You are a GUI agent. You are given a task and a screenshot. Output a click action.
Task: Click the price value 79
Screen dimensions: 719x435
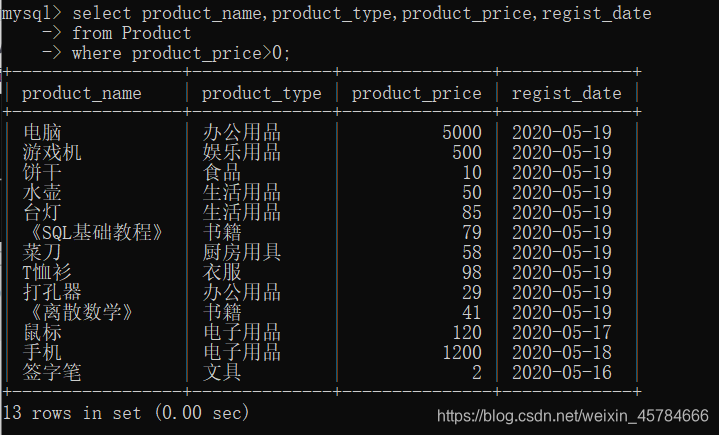[x=472, y=232]
